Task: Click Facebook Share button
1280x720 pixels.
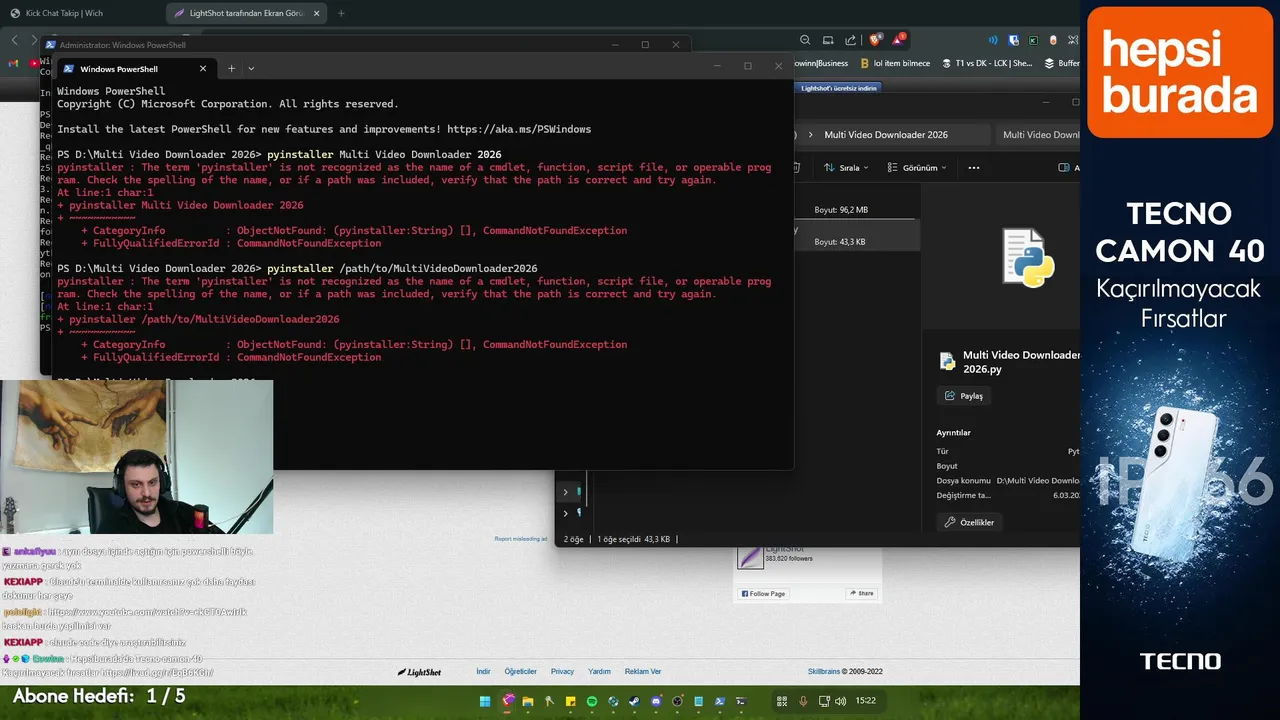Action: (x=861, y=593)
